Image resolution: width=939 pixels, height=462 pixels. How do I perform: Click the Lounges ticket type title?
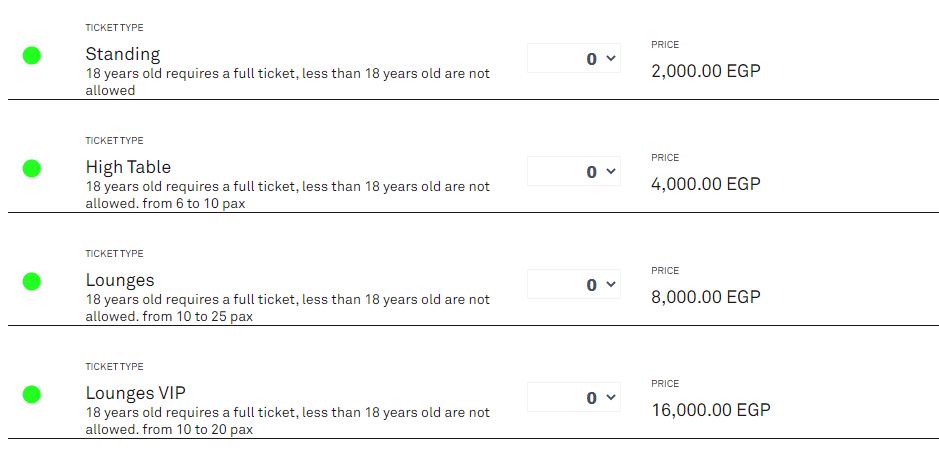[120, 280]
